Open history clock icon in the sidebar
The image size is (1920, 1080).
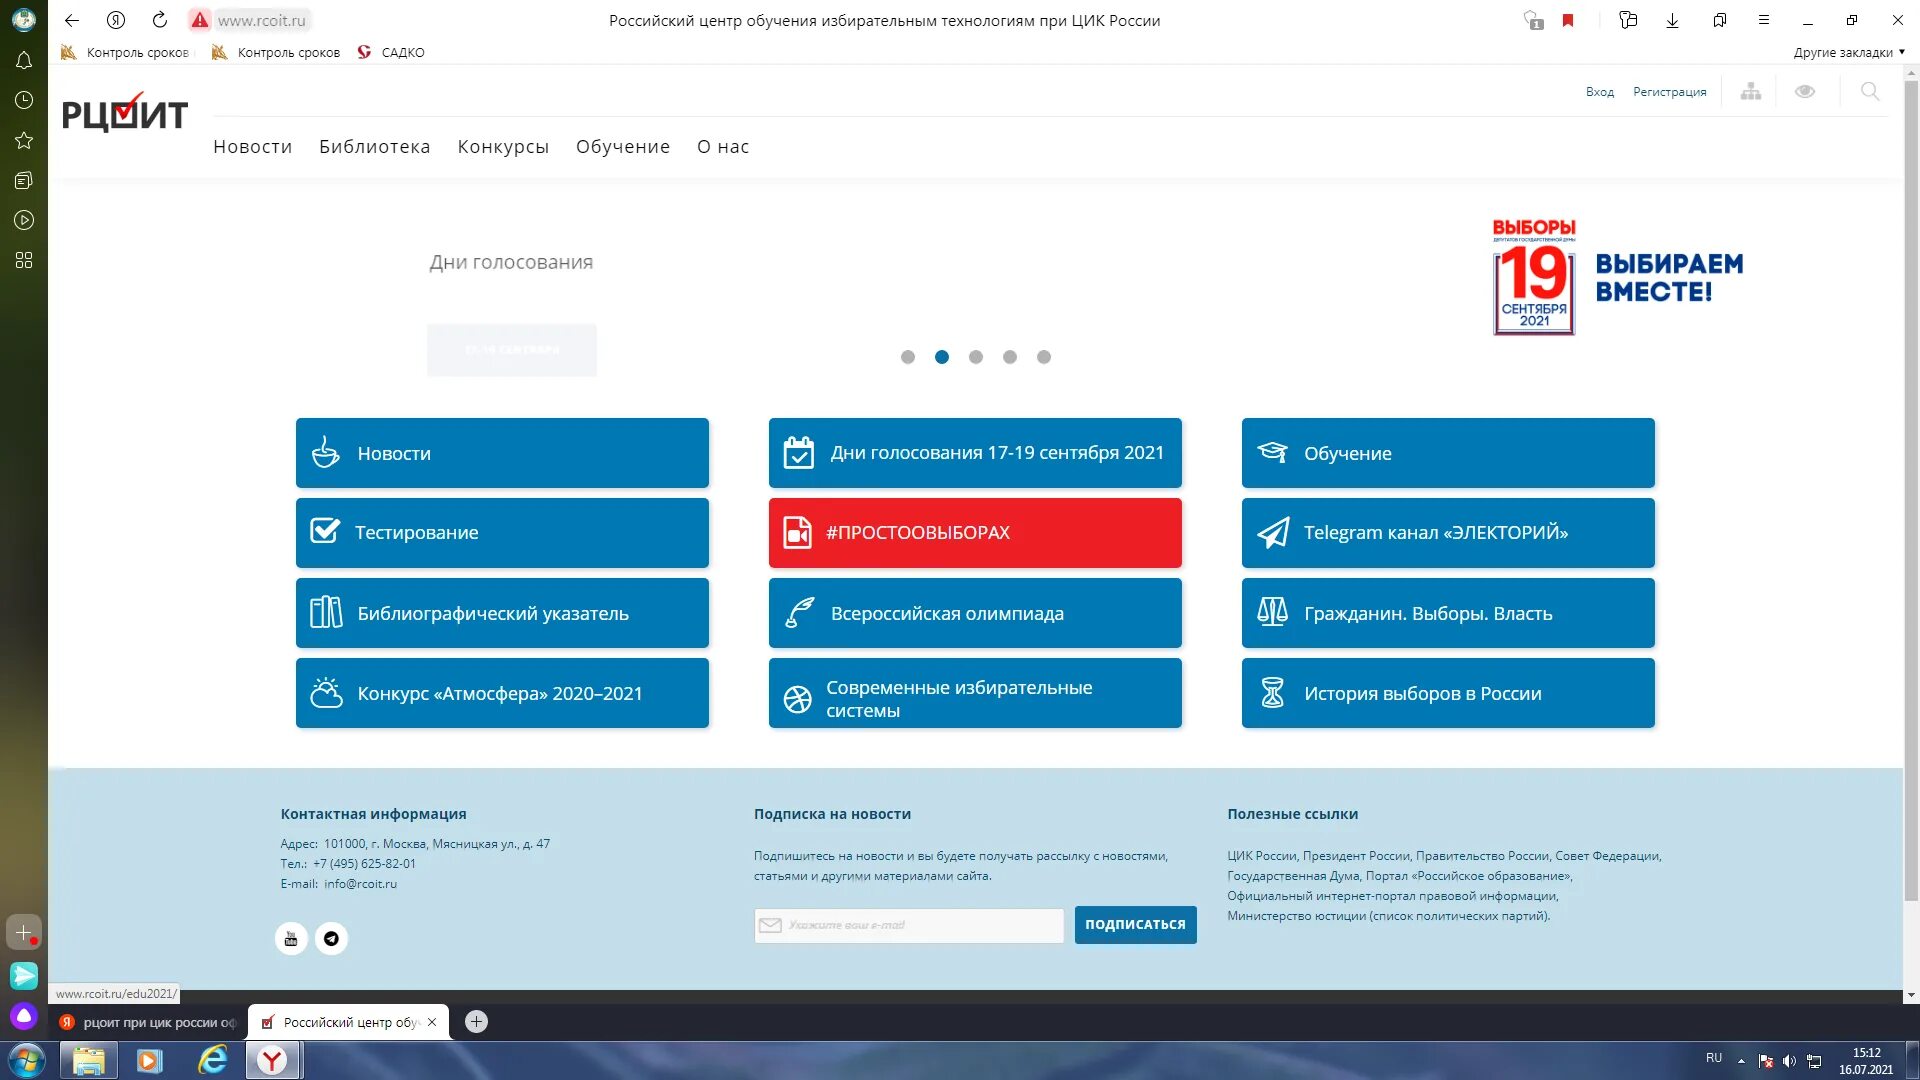24,100
